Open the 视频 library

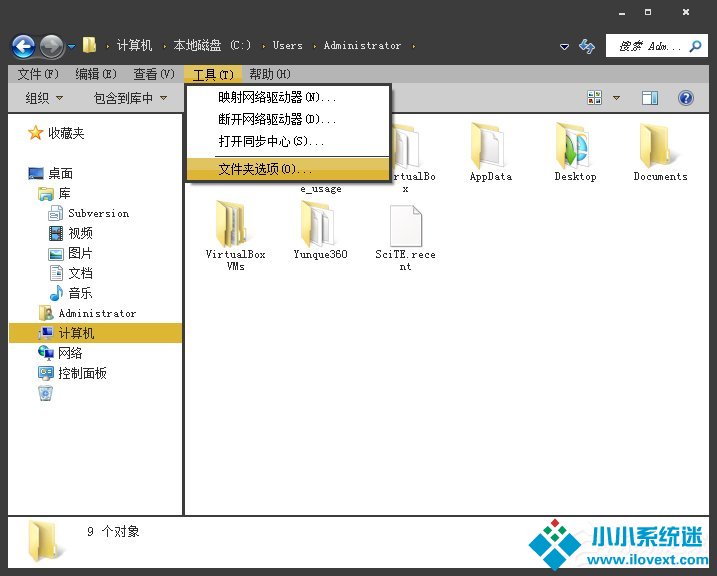click(x=70, y=233)
